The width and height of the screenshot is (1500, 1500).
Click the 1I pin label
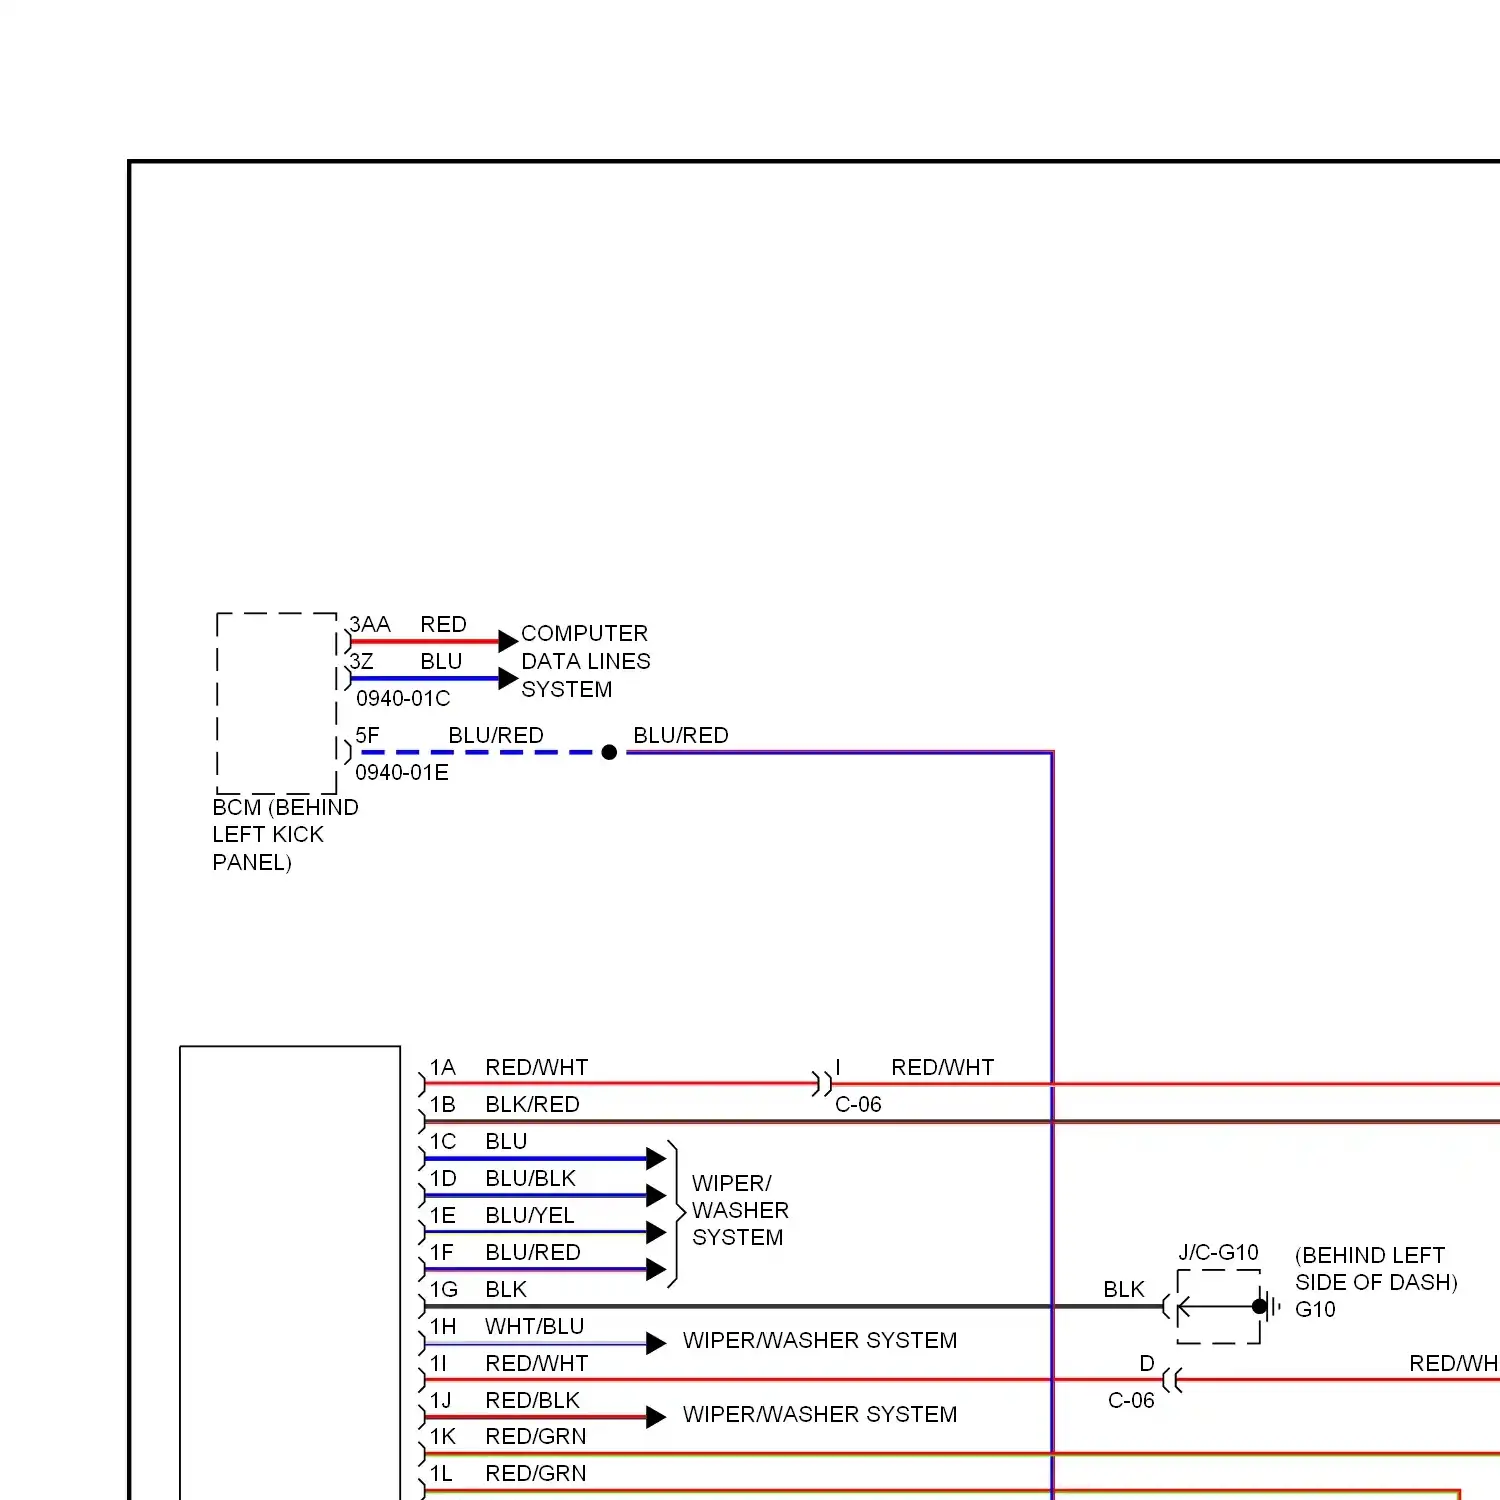point(439,1364)
